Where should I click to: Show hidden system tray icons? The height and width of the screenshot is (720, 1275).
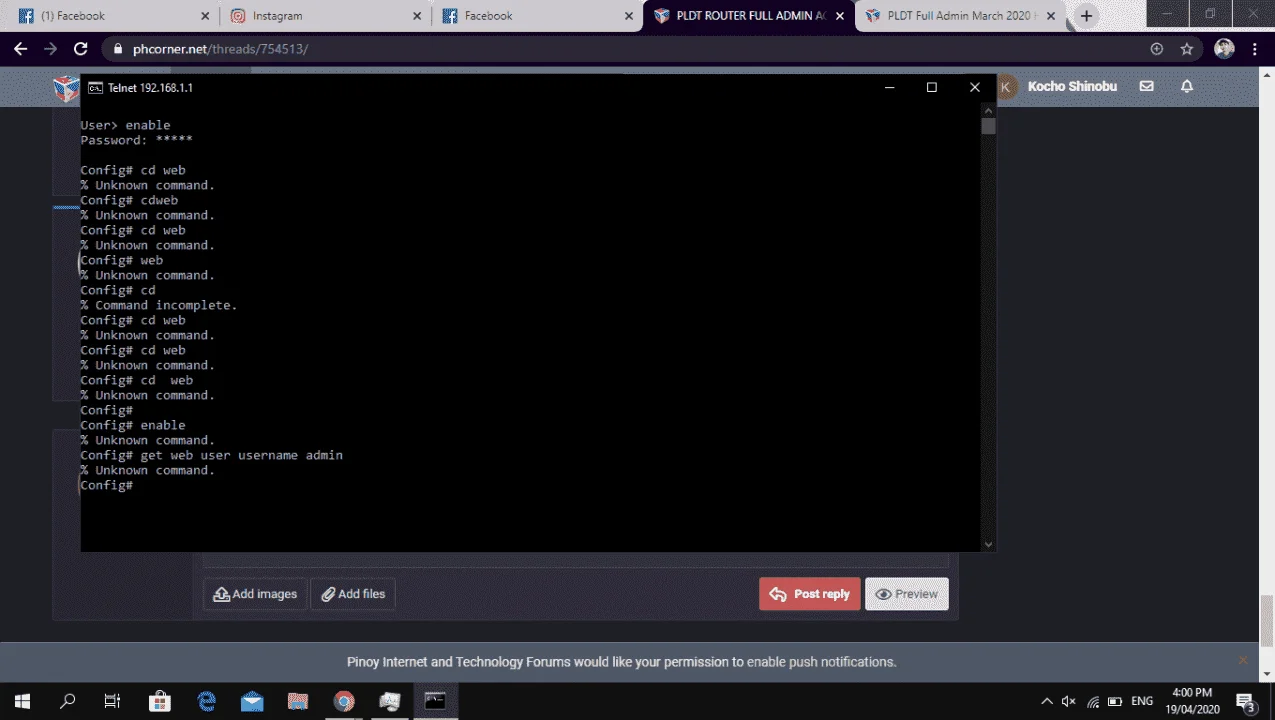point(1047,701)
